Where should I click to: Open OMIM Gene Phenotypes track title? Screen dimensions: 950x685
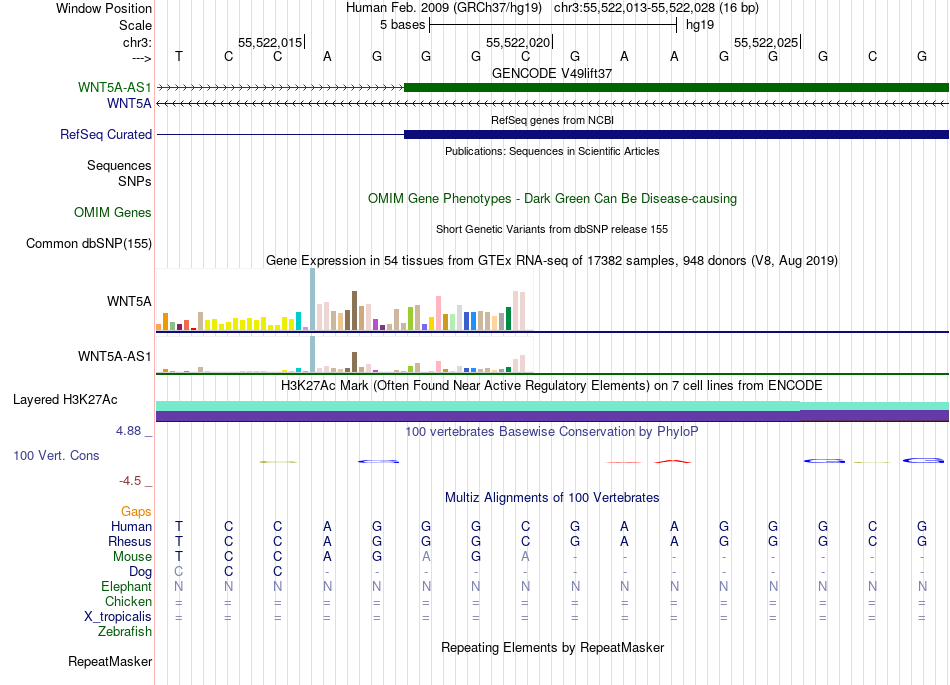tap(552, 199)
